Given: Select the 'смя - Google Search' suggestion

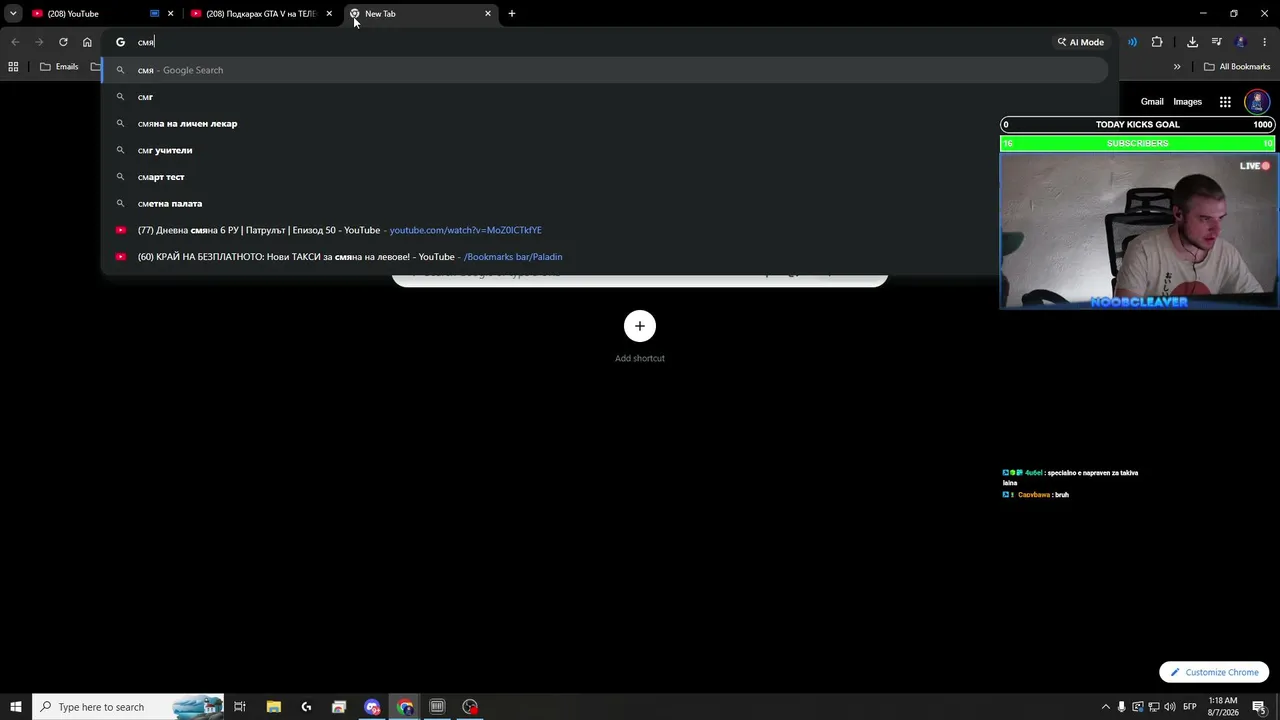Looking at the screenshot, I should 606,70.
